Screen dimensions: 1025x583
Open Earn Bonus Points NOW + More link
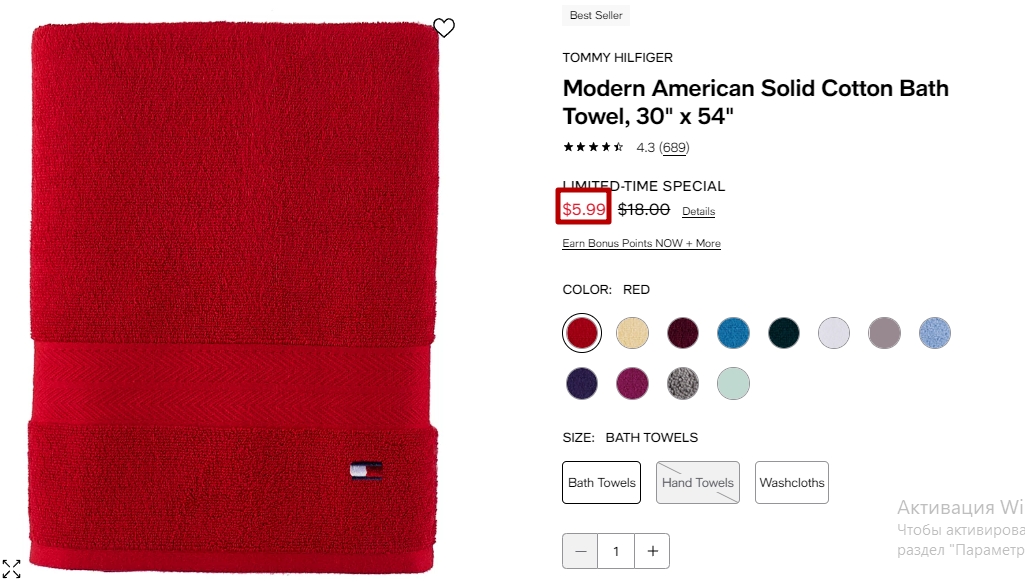pos(641,243)
